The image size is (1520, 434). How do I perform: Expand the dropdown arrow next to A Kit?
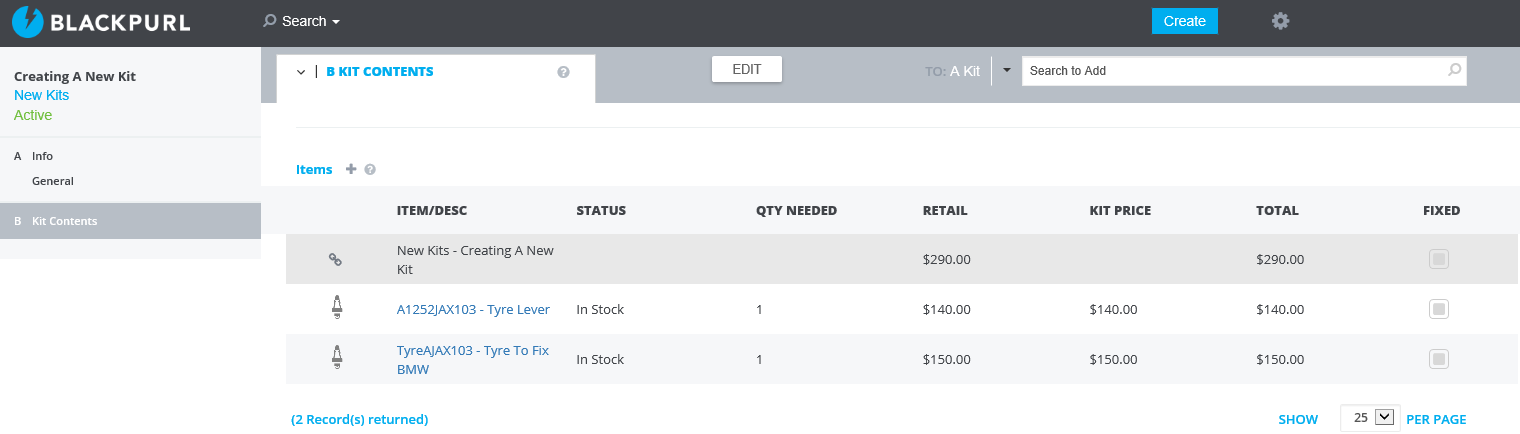(1007, 71)
